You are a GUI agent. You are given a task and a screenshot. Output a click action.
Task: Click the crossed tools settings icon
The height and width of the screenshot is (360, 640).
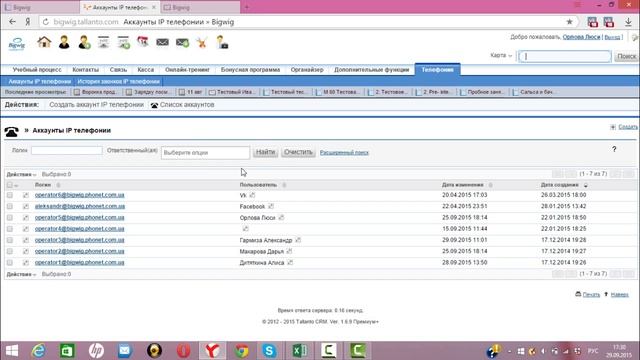click(202, 42)
